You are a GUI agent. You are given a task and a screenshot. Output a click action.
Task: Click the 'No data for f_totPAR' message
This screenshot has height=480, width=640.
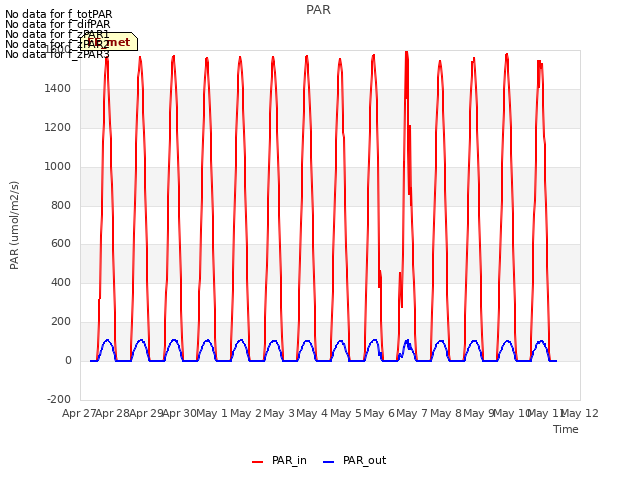point(59,15)
